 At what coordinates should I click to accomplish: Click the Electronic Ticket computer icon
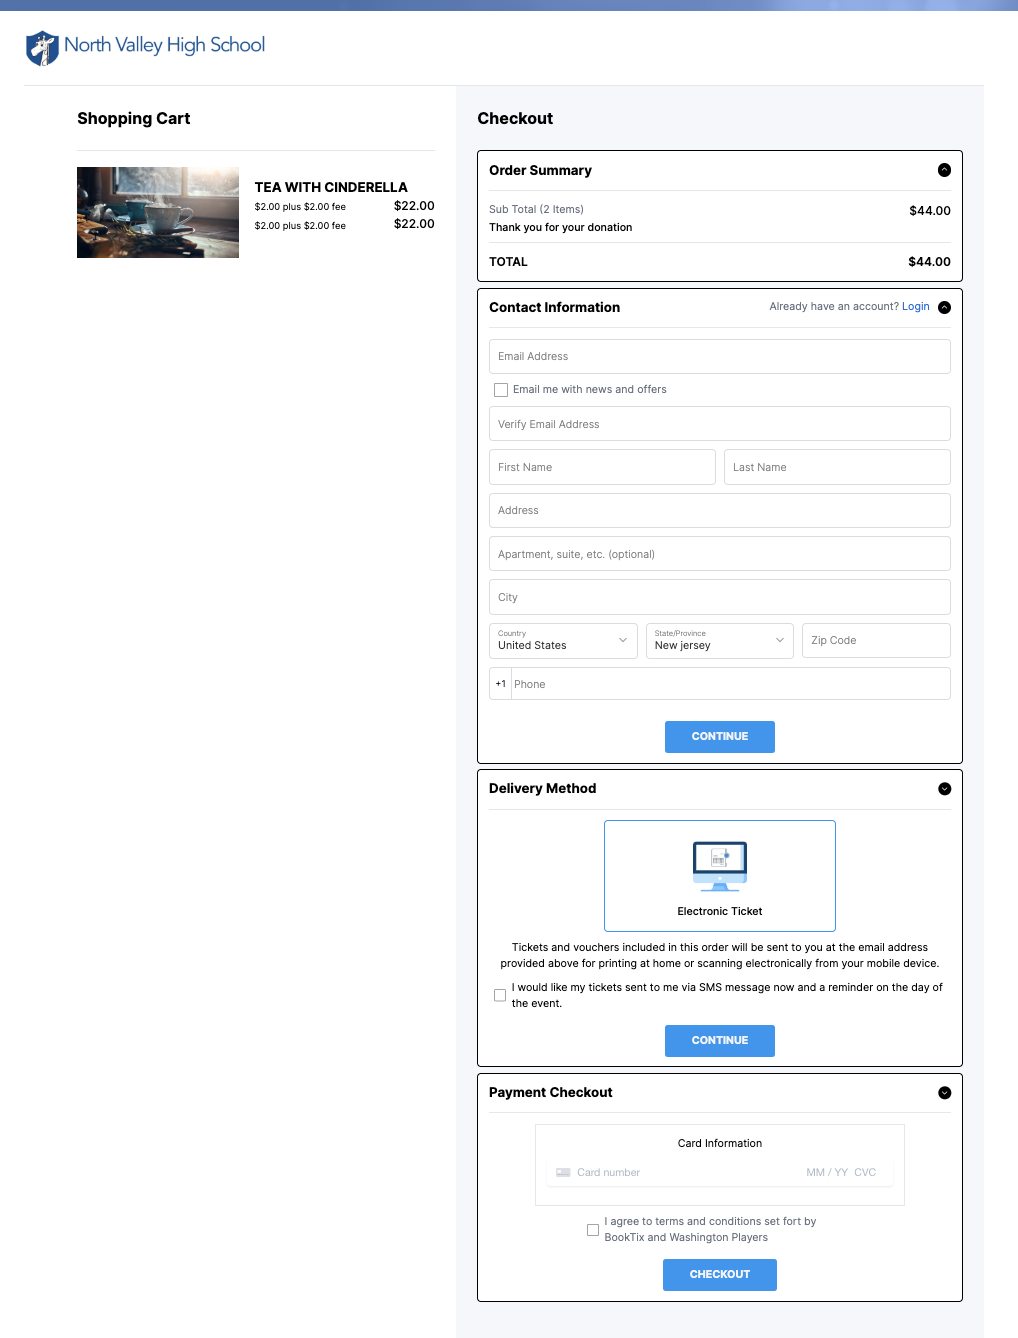(720, 866)
